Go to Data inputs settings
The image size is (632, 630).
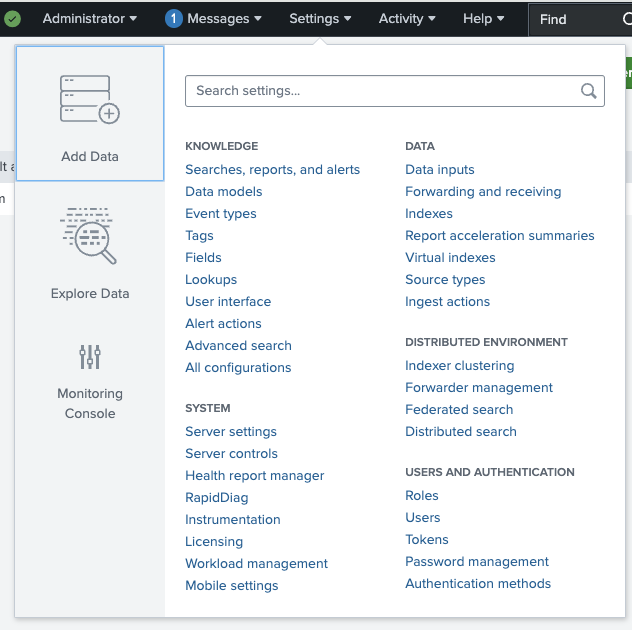[x=440, y=170]
